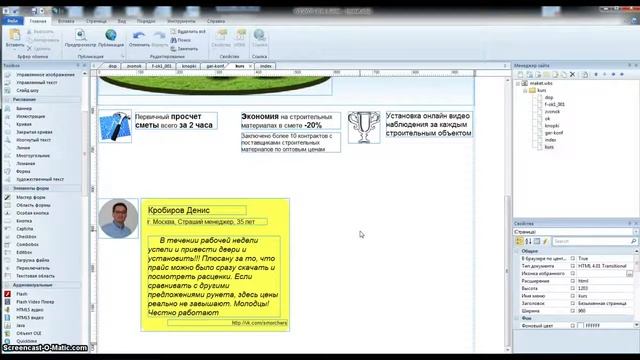Image resolution: width=640 pixels, height=360 pixels.
Task: Switch to the index document tab
Action: pyautogui.click(x=266, y=66)
